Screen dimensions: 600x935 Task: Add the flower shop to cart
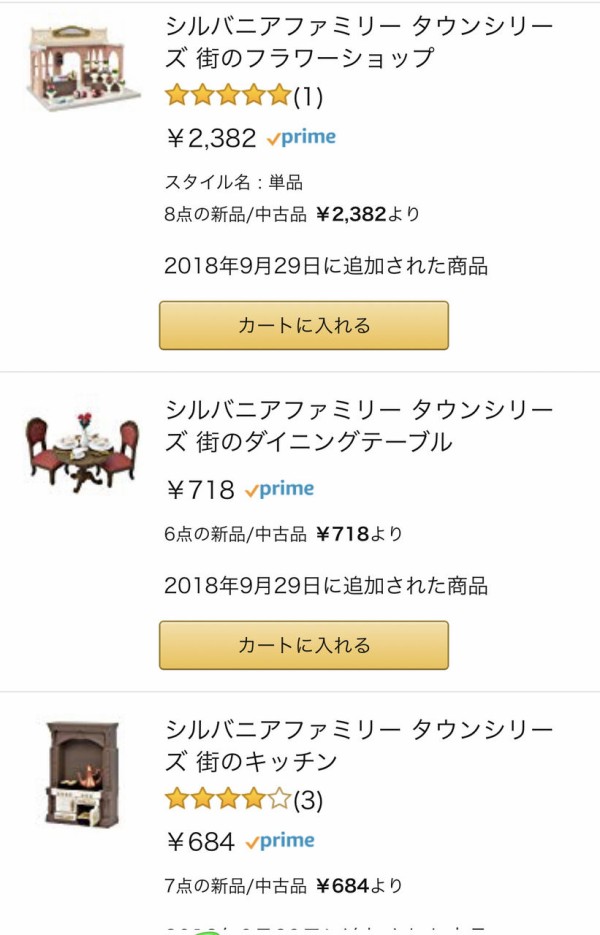click(304, 325)
